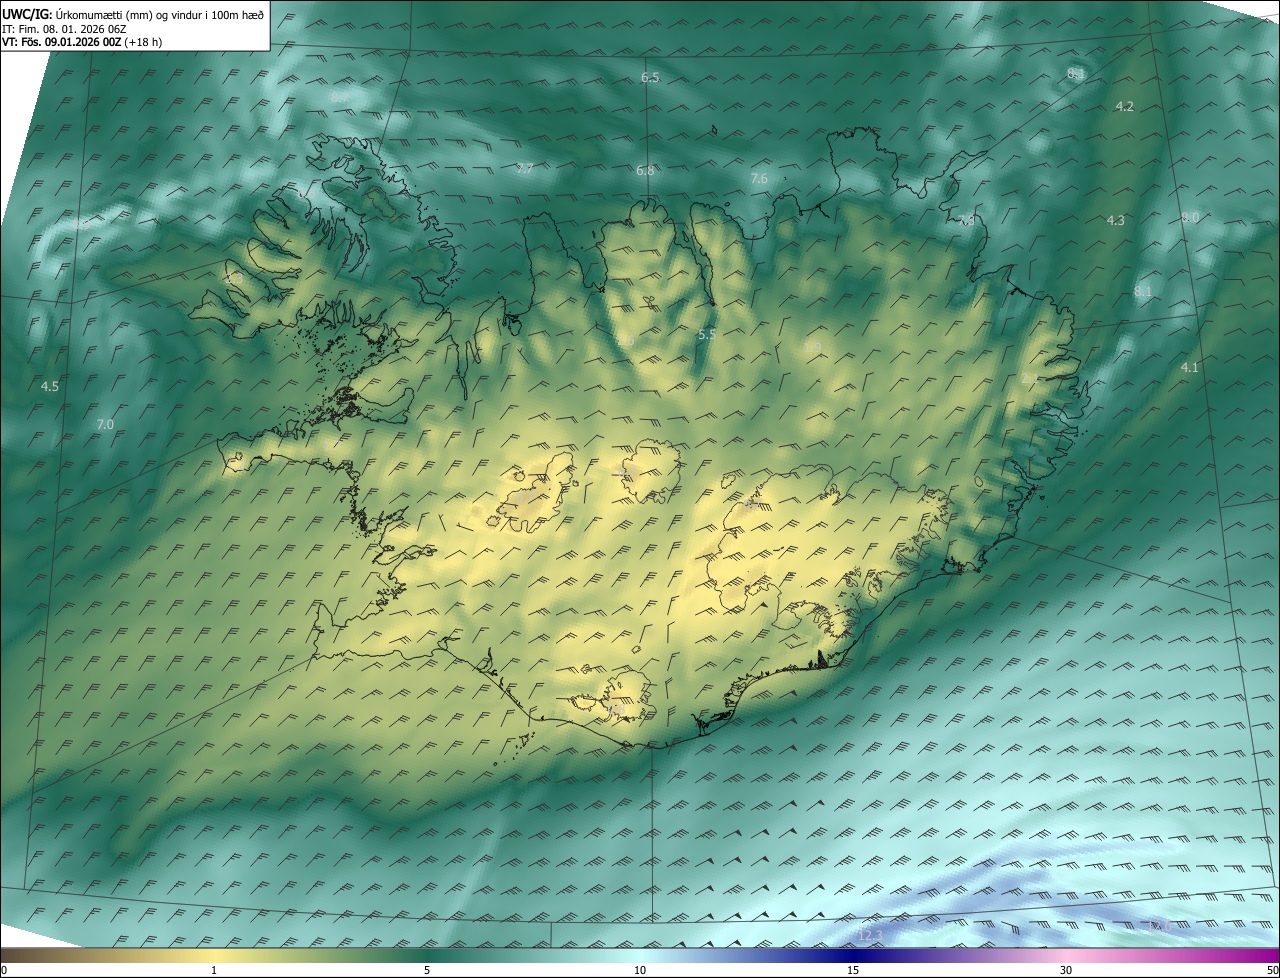The image size is (1280, 978).
Task: Click the 5 tick on the color scale
Action: 427,970
